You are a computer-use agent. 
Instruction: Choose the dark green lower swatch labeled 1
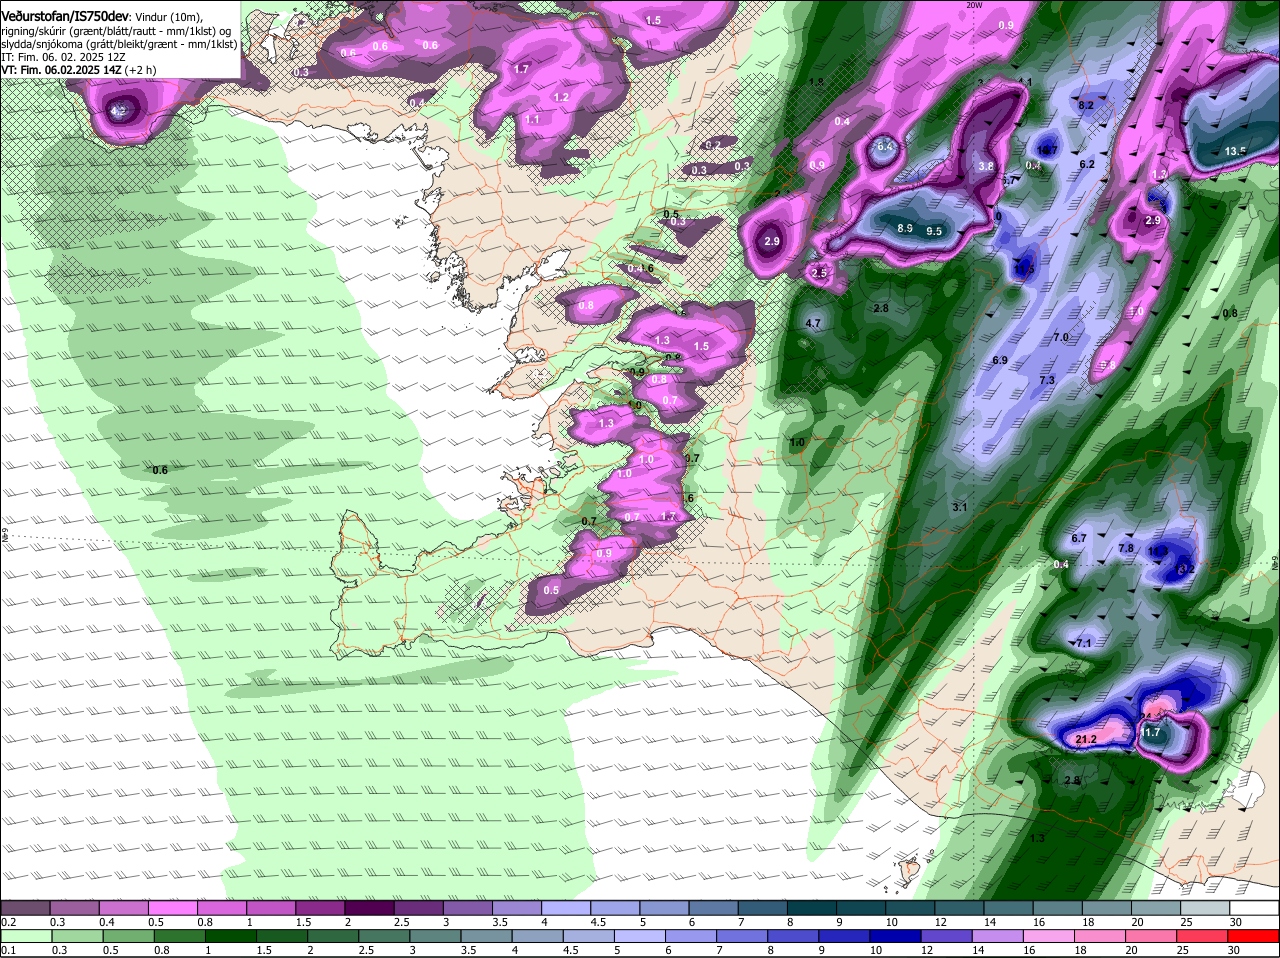[231, 936]
